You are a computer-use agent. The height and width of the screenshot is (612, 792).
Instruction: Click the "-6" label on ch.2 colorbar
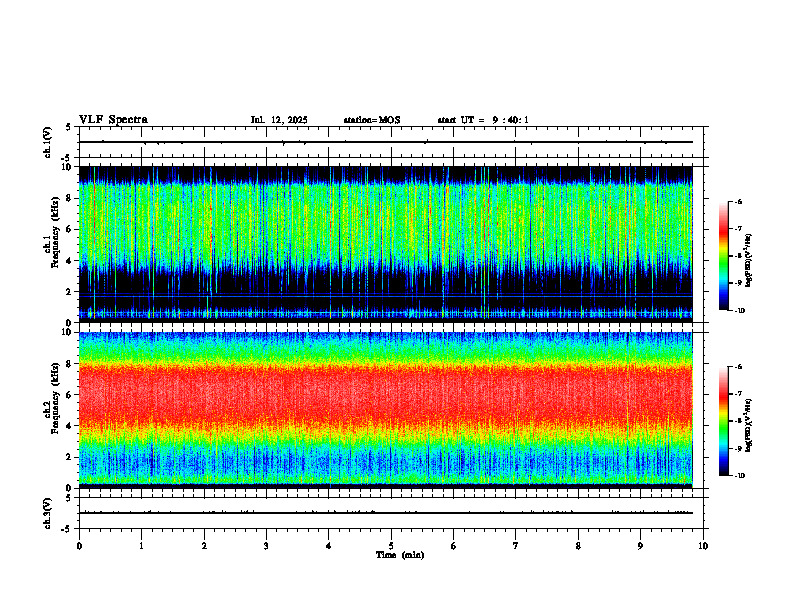737,367
